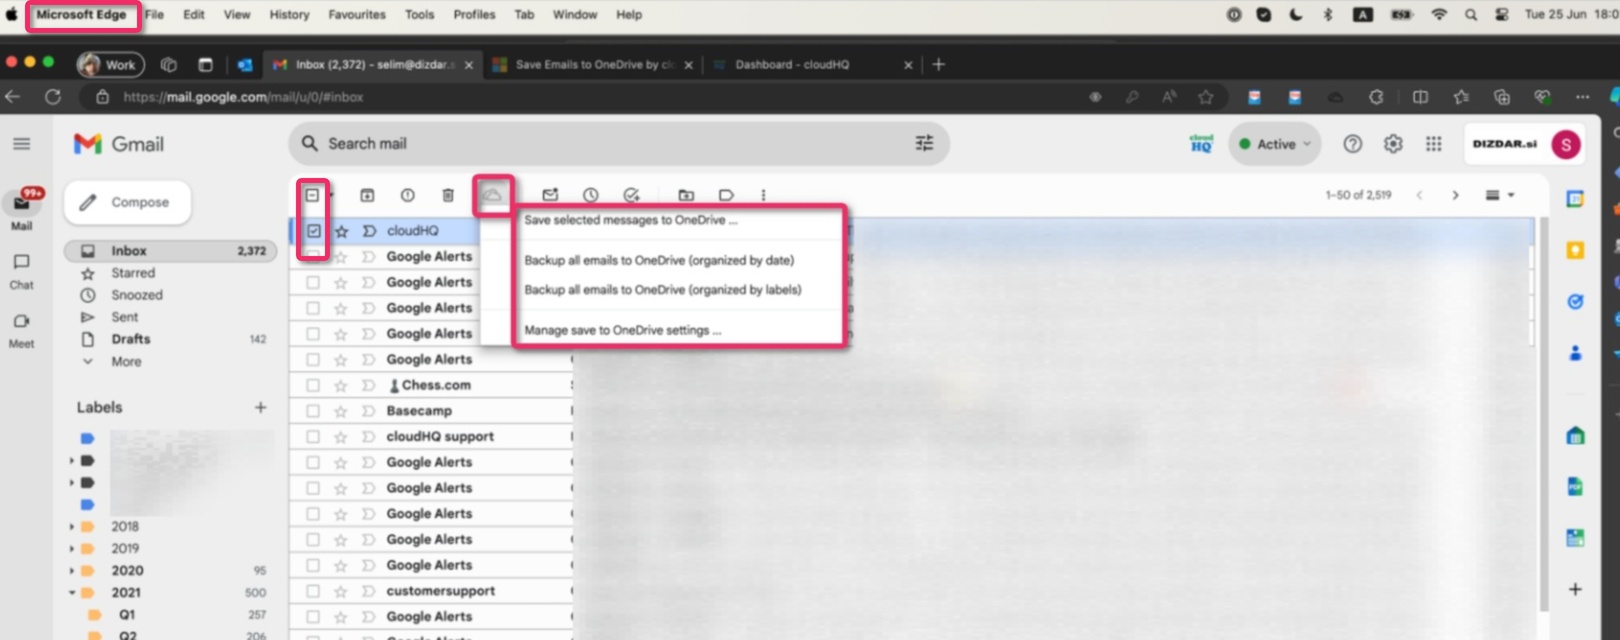Choose Backup all emails organized by date
Viewport: 1620px width, 640px height.
pos(659,260)
